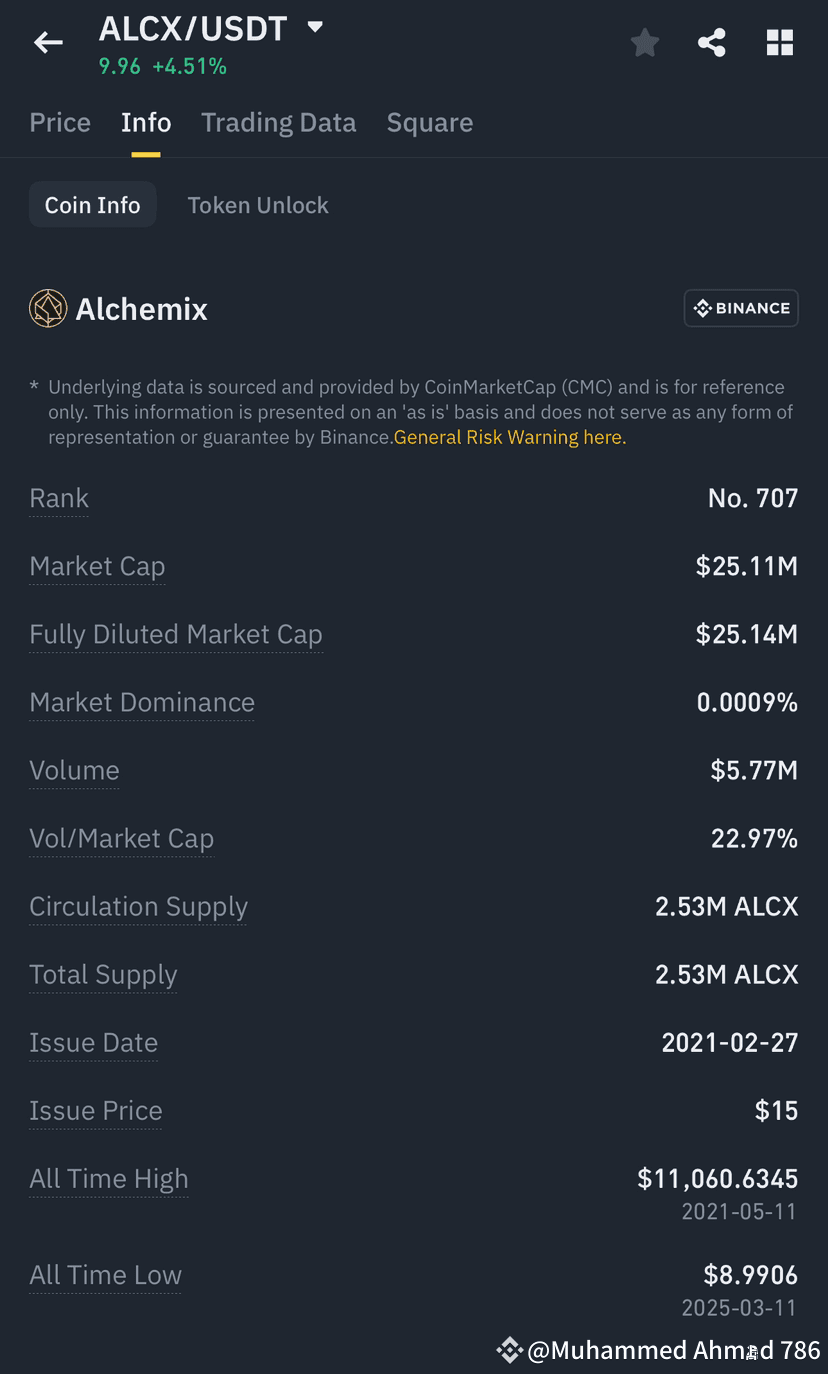Tap the Circulation Supply label
The width and height of the screenshot is (828, 1374).
tap(139, 906)
